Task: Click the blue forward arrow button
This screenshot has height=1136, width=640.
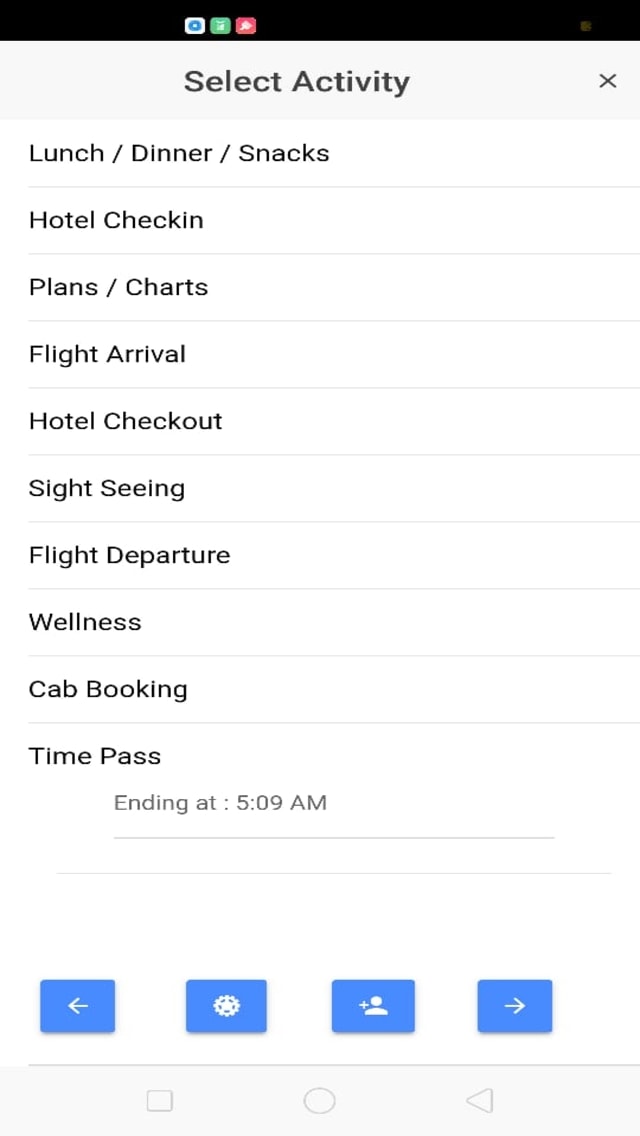Action: (x=515, y=1006)
